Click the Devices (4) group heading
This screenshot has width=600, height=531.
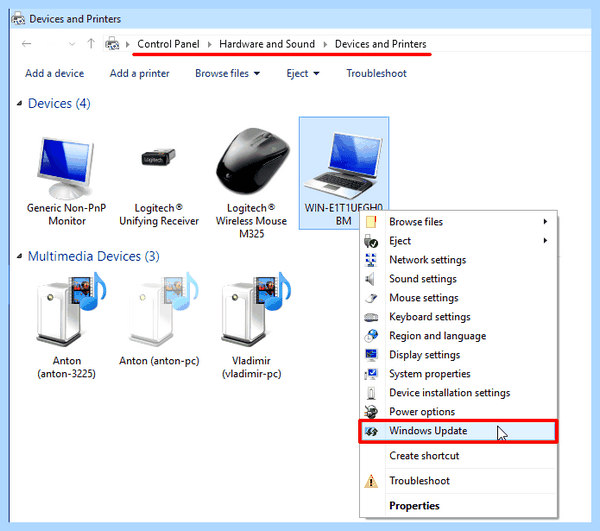59,103
